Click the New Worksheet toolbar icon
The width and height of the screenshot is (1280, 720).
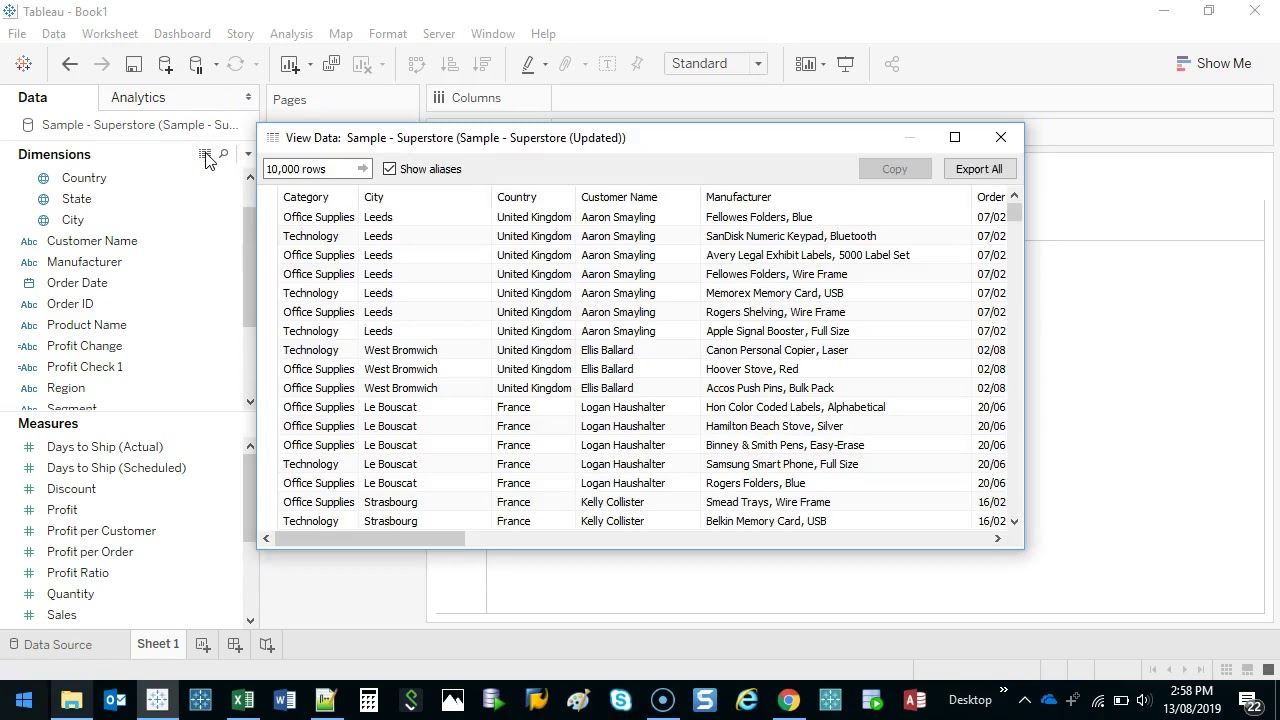[x=290, y=64]
